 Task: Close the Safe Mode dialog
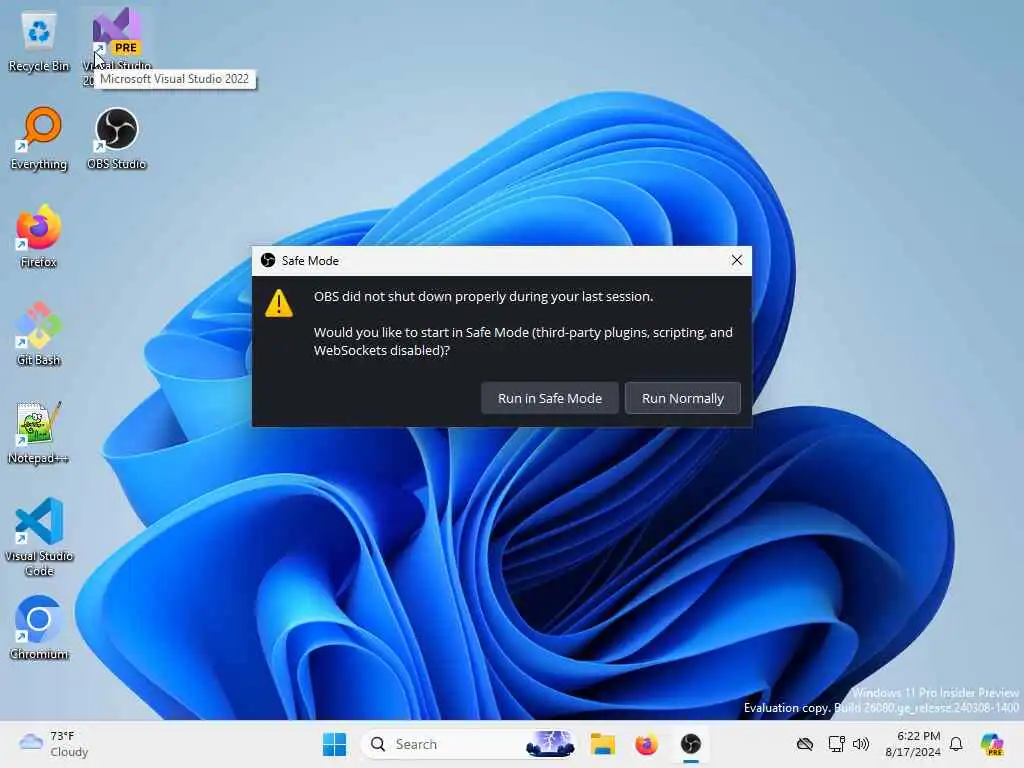point(737,261)
